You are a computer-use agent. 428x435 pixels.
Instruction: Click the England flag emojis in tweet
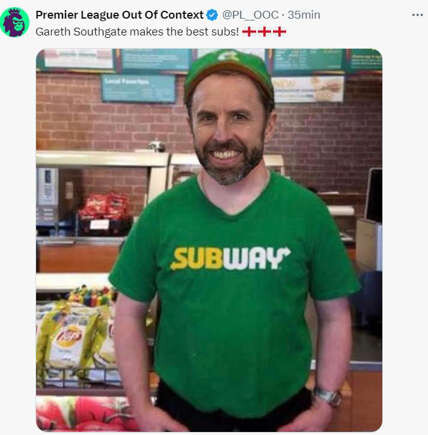pyautogui.click(x=264, y=32)
